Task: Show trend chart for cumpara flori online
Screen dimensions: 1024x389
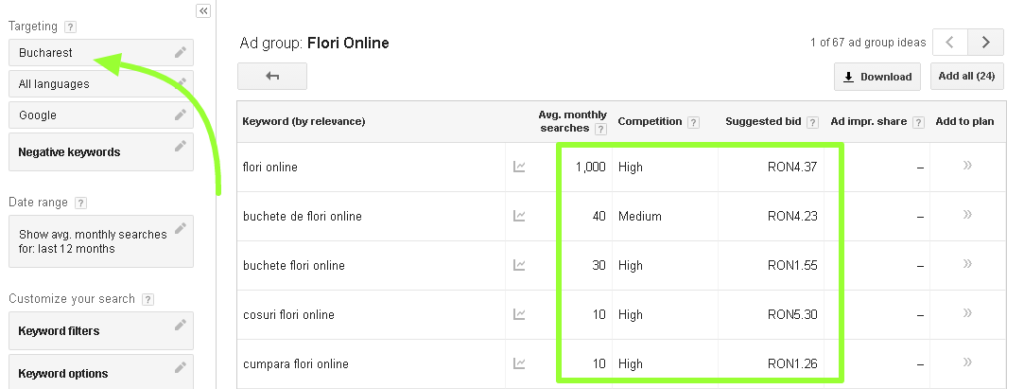Action: click(x=519, y=364)
